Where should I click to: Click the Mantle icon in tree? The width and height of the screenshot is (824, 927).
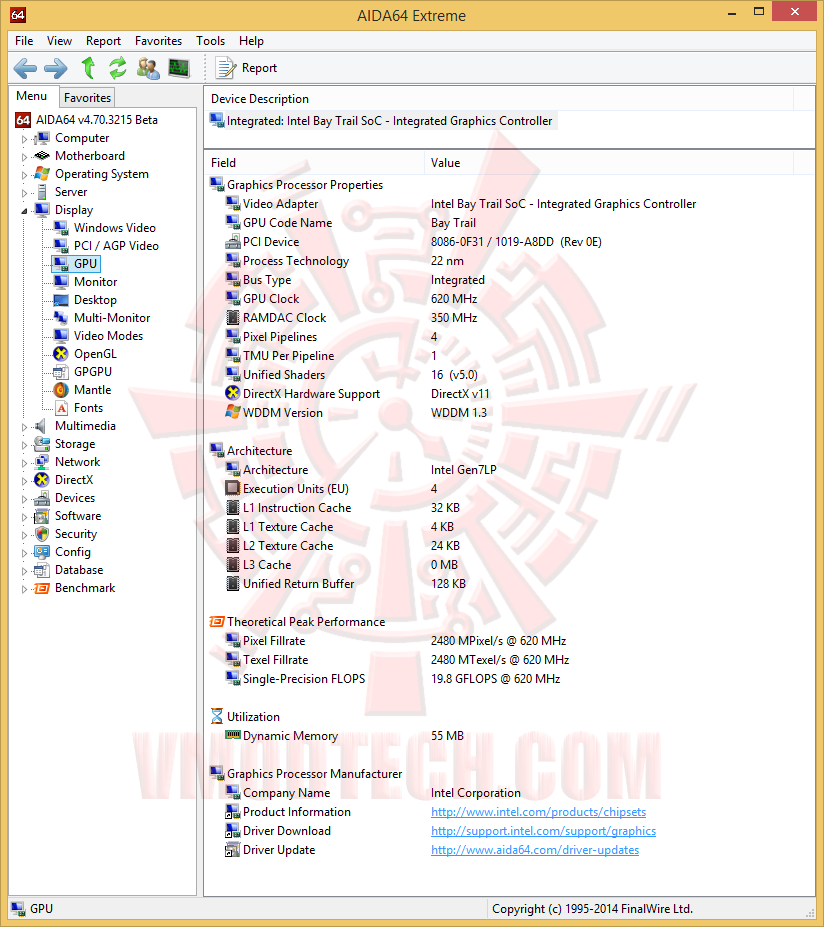60,390
